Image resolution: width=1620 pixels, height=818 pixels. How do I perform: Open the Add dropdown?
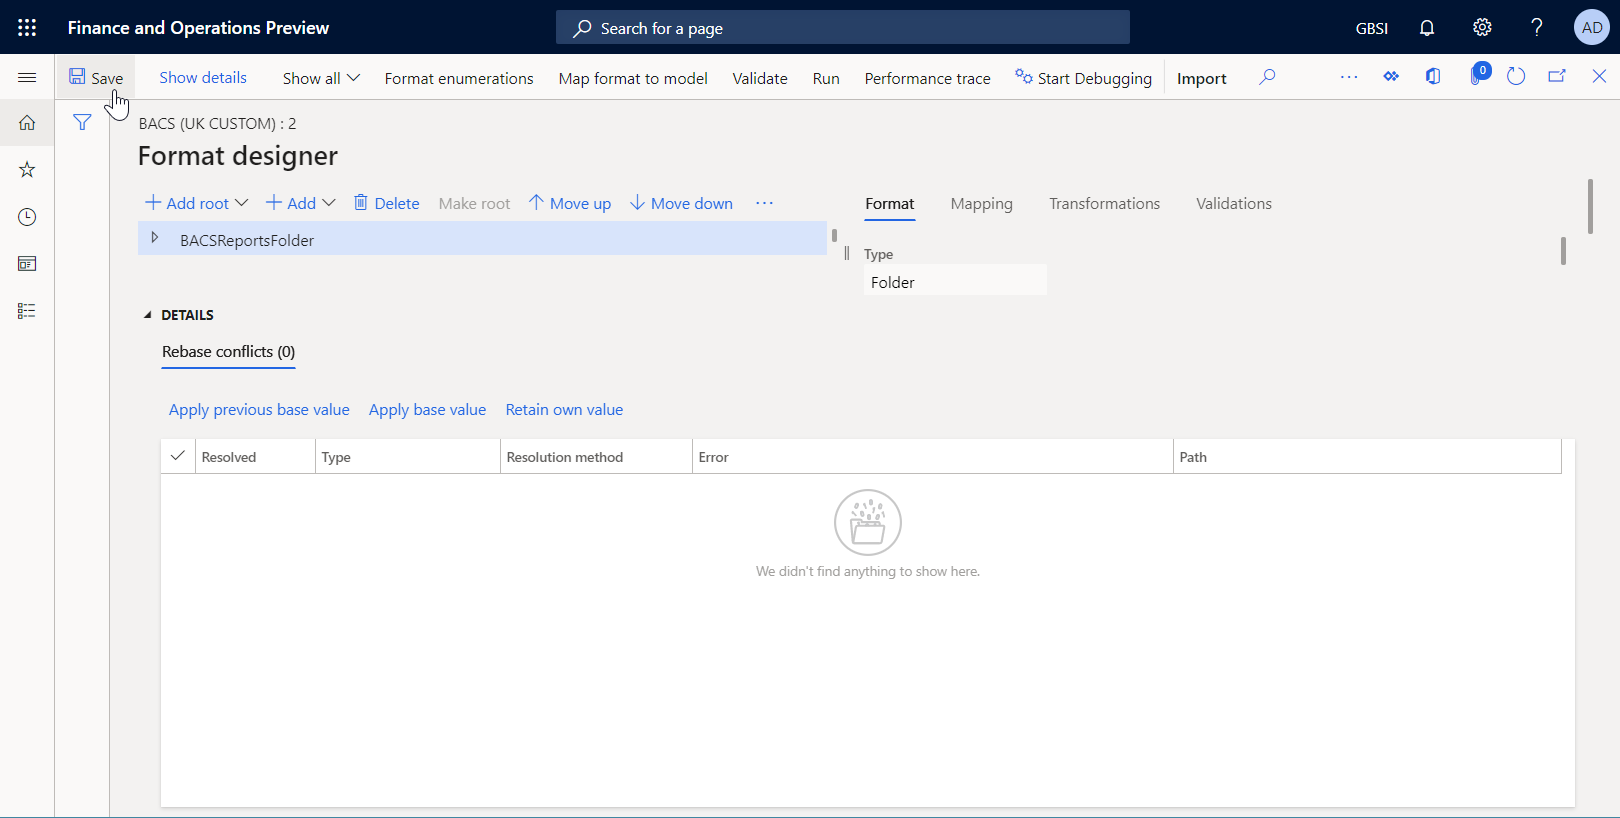click(x=301, y=203)
